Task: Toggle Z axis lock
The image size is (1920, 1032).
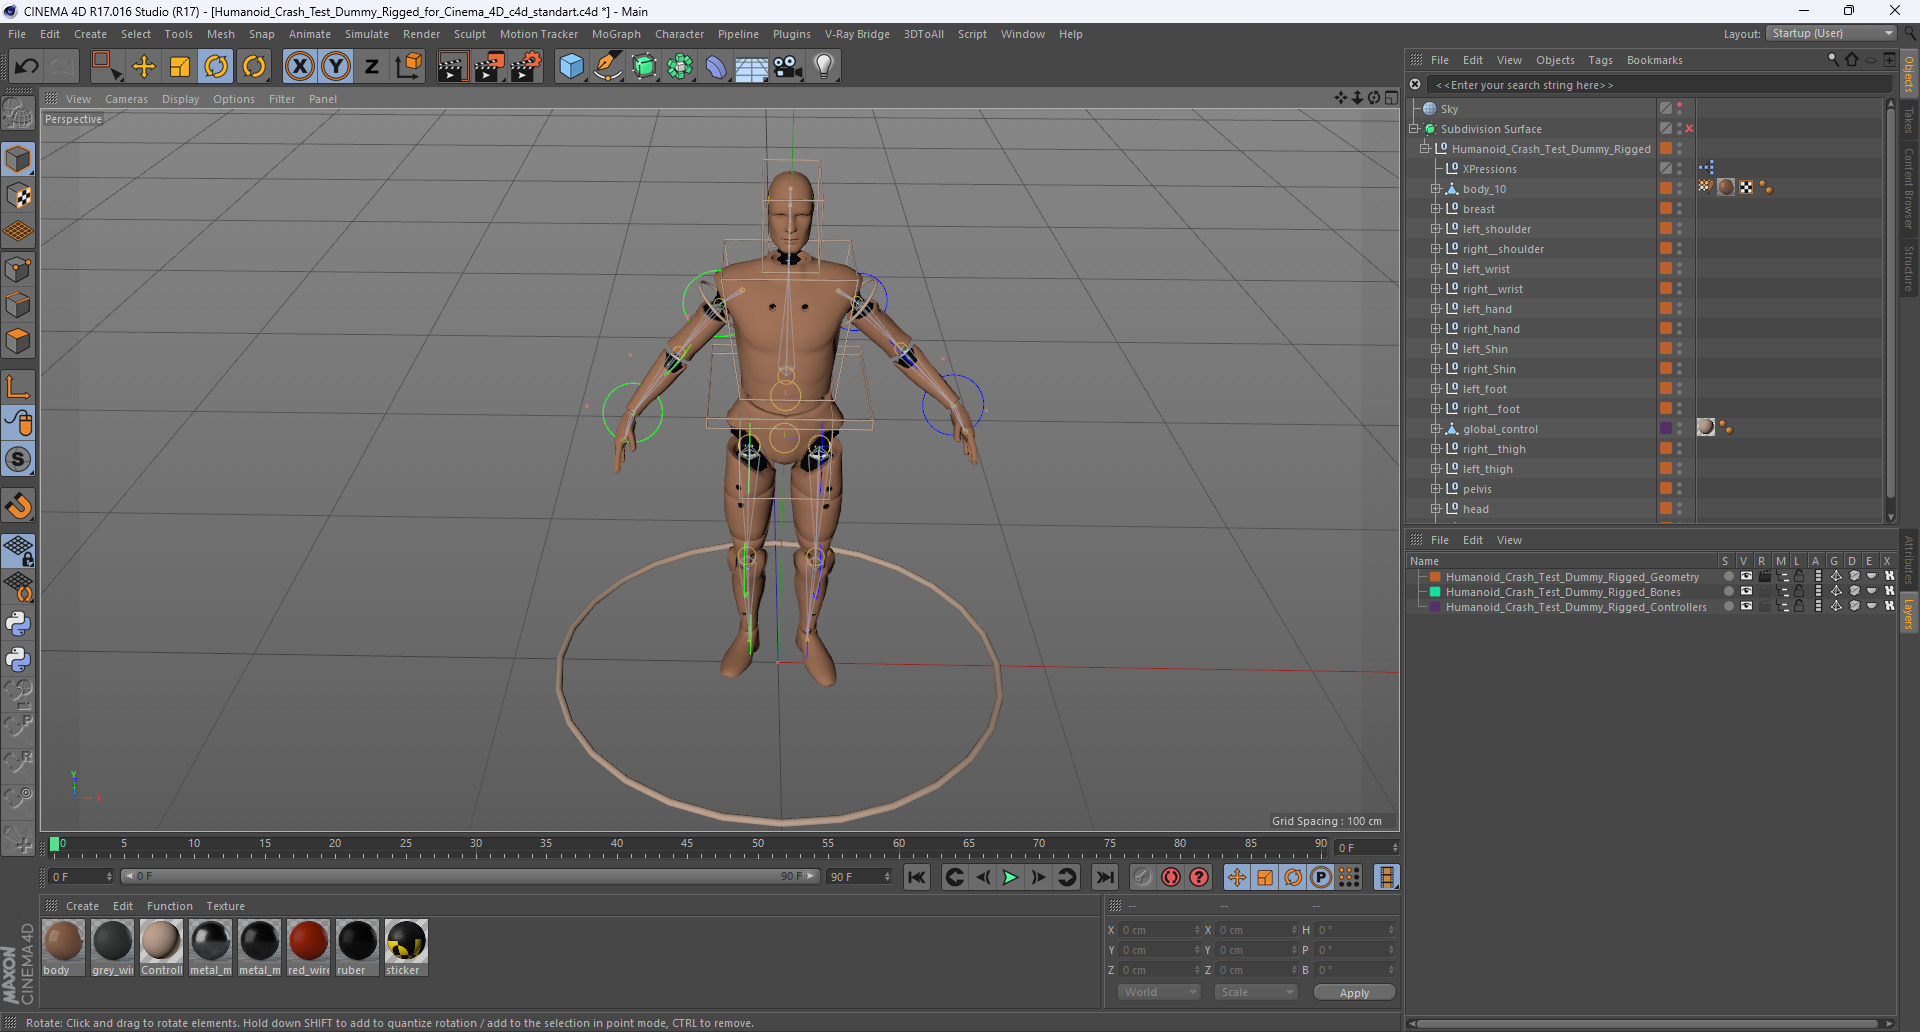Action: point(372,67)
